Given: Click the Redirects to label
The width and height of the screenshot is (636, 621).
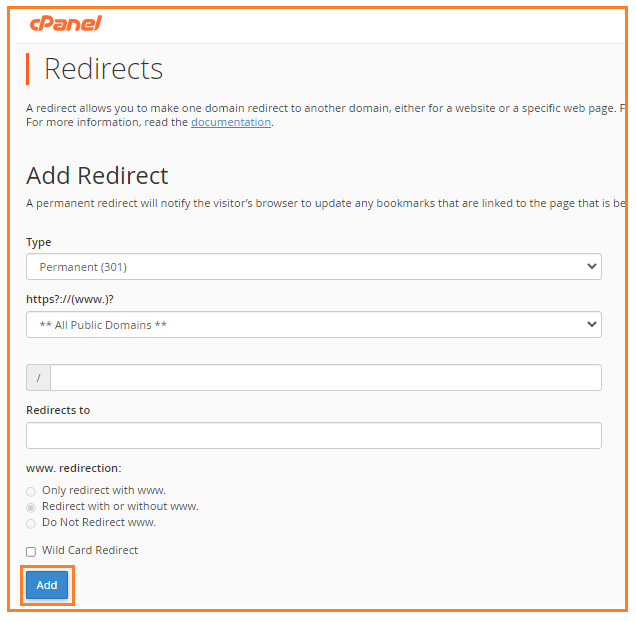Looking at the screenshot, I should click(x=58, y=410).
